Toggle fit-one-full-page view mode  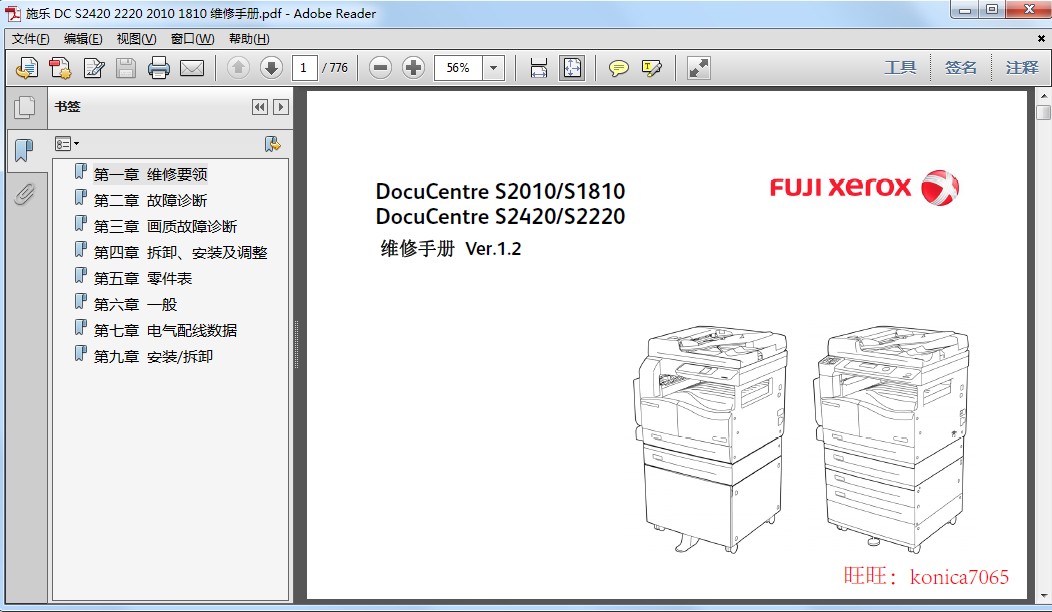[x=572, y=68]
